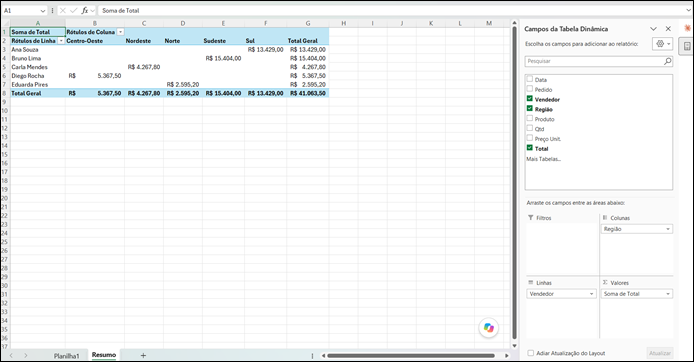Select cell with Ana Souza
This screenshot has height=362, width=694.
click(x=38, y=50)
